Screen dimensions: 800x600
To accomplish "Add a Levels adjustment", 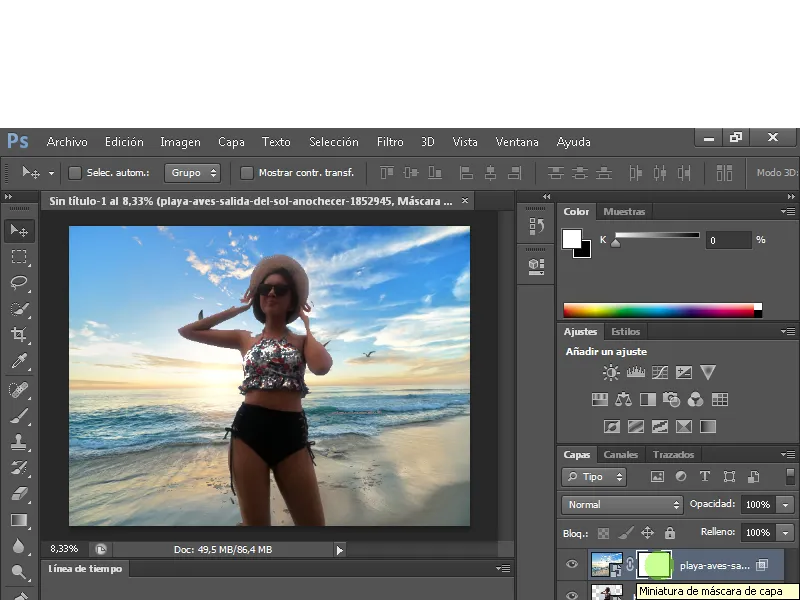I will 635,372.
